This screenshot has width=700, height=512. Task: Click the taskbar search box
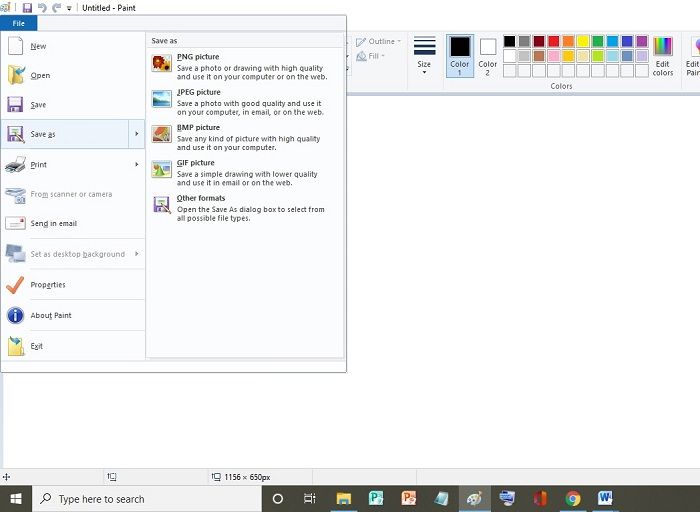[x=147, y=499]
